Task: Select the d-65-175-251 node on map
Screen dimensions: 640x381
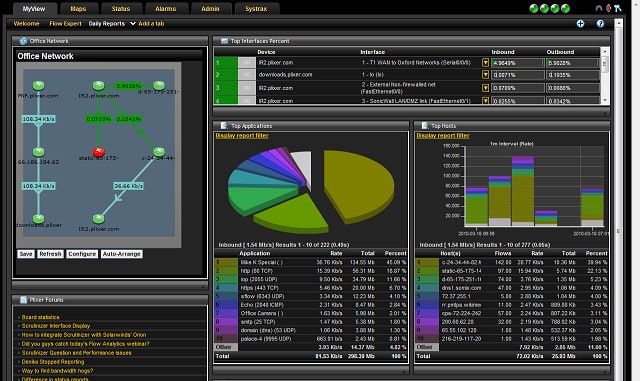Action: click(159, 85)
